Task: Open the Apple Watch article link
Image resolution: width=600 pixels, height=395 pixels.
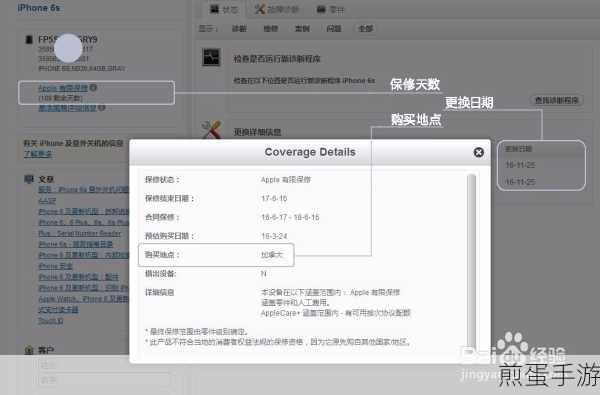Action: coord(83,299)
